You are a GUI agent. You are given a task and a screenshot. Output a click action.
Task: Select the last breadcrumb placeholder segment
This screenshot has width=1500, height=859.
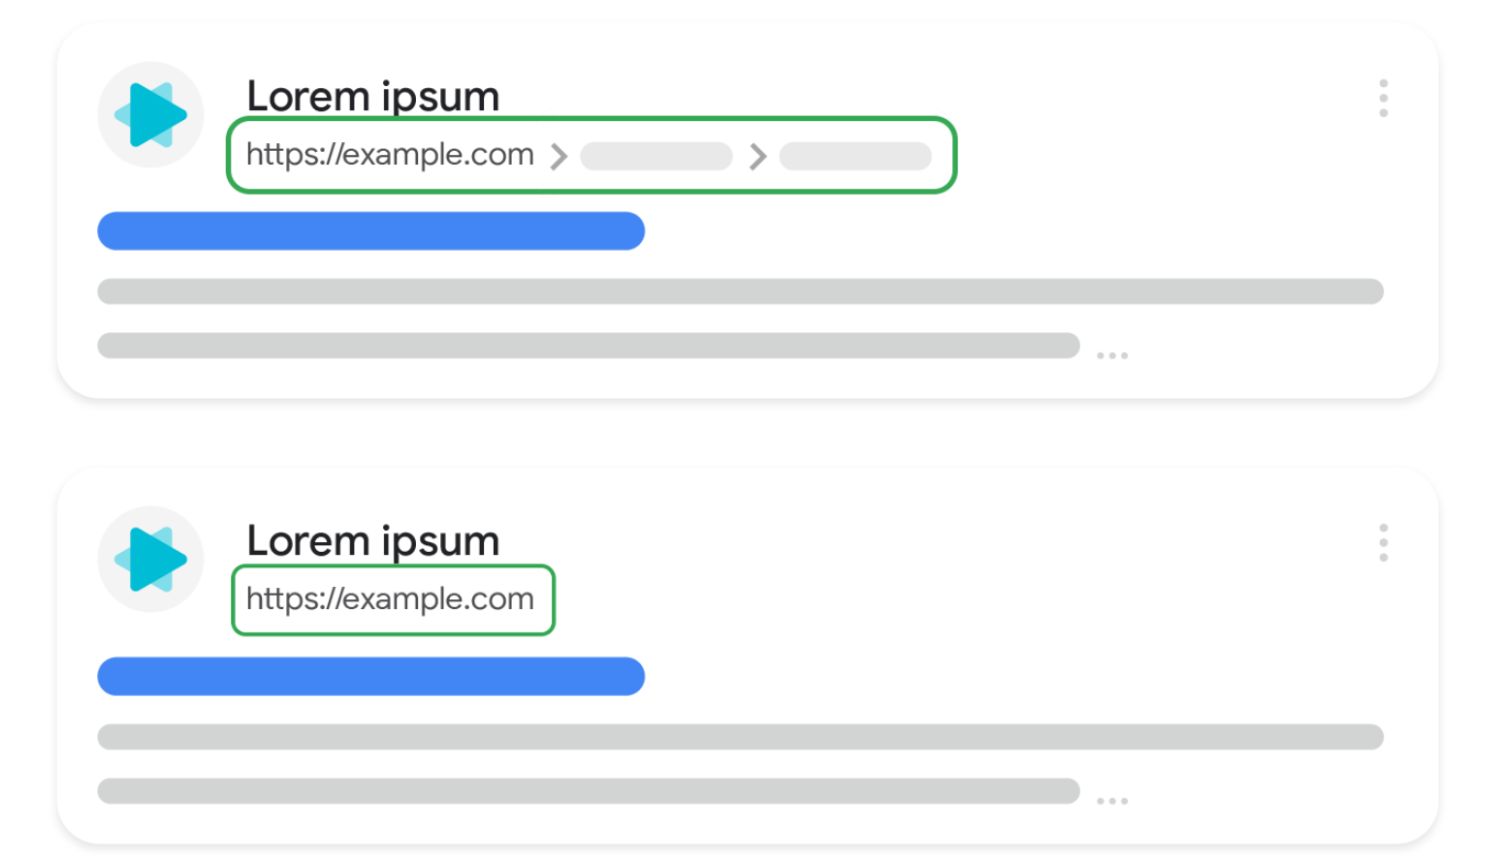[855, 156]
